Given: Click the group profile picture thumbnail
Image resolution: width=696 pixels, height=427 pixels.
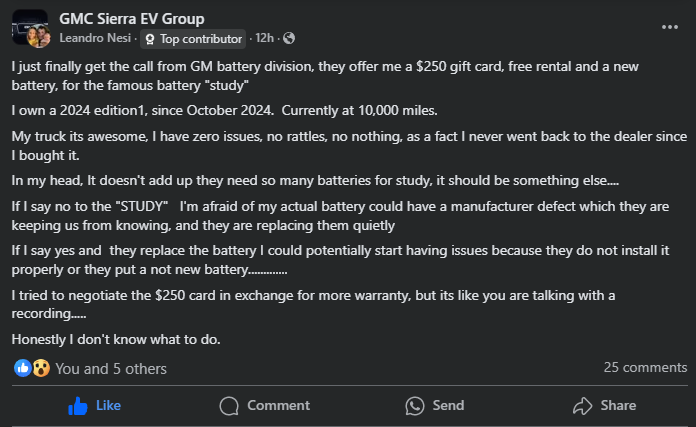Looking at the screenshot, I should coord(30,29).
